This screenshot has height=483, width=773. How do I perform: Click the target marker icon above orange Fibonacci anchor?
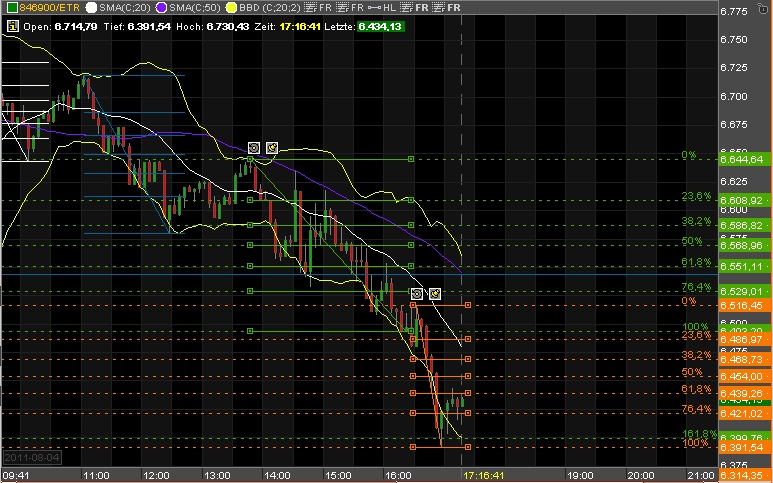coord(417,294)
